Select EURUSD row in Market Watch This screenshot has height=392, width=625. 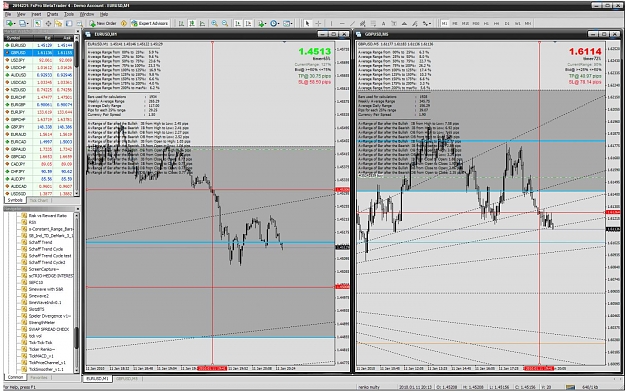tap(39, 45)
